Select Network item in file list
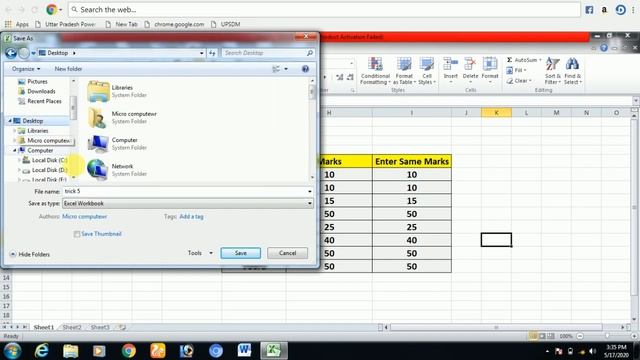Viewport: 640px width, 360px height. tap(117, 169)
